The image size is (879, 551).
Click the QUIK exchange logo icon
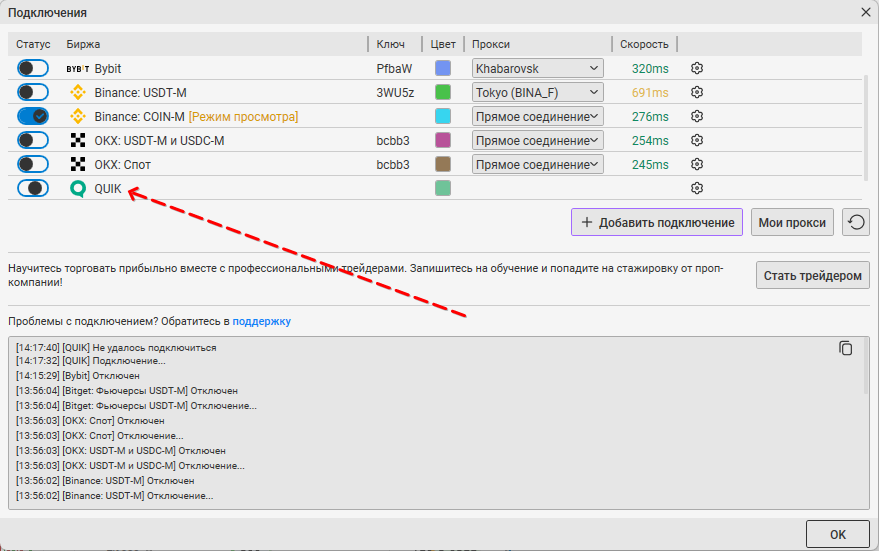[x=78, y=188]
